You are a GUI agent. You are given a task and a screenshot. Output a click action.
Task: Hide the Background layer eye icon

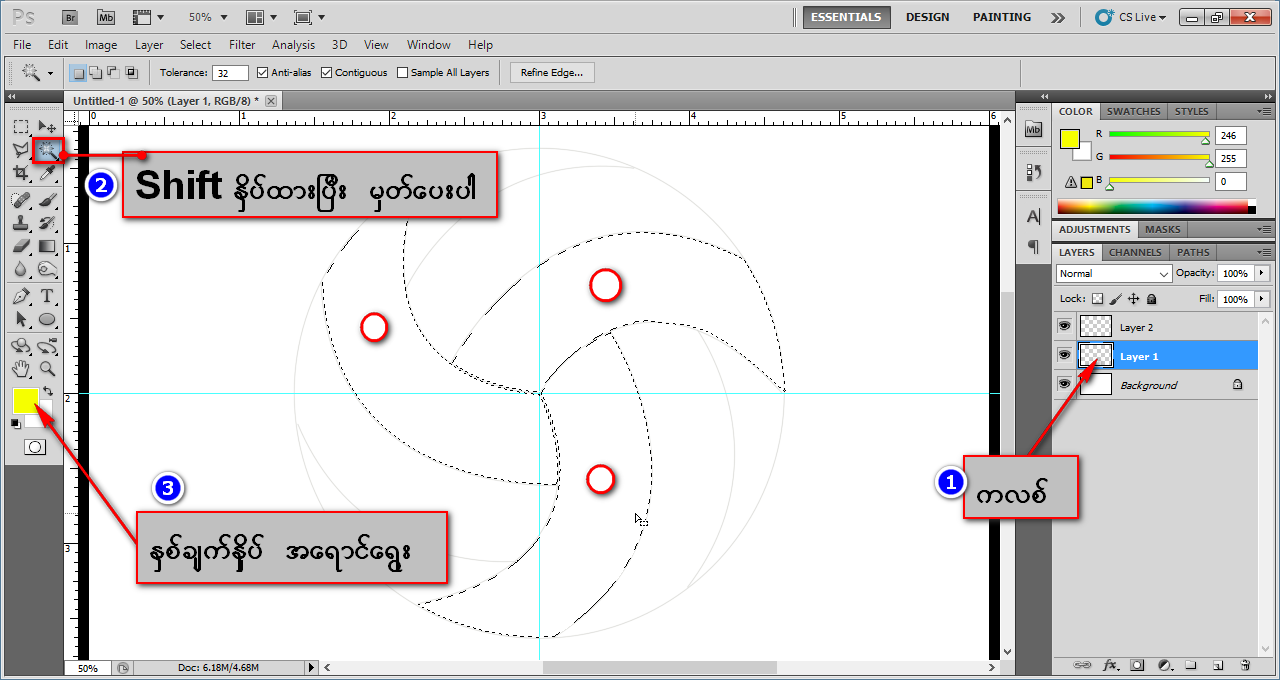point(1064,384)
